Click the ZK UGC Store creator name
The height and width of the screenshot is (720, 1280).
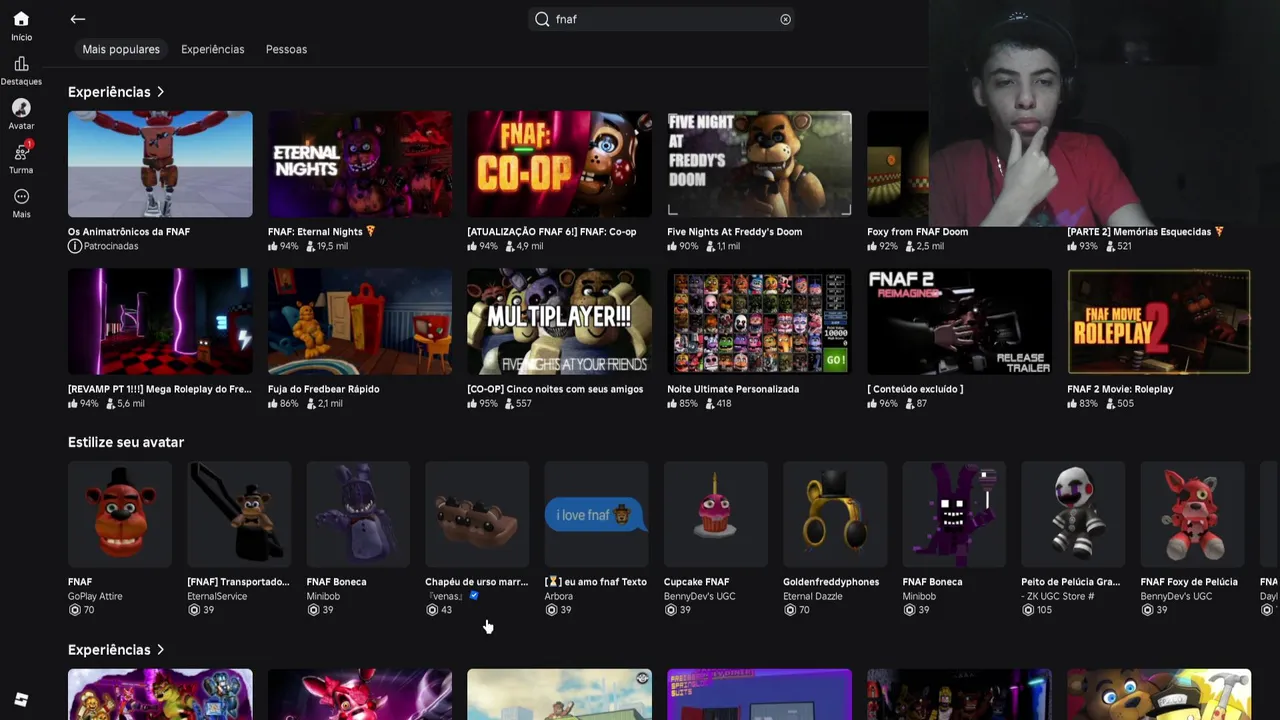1058,596
